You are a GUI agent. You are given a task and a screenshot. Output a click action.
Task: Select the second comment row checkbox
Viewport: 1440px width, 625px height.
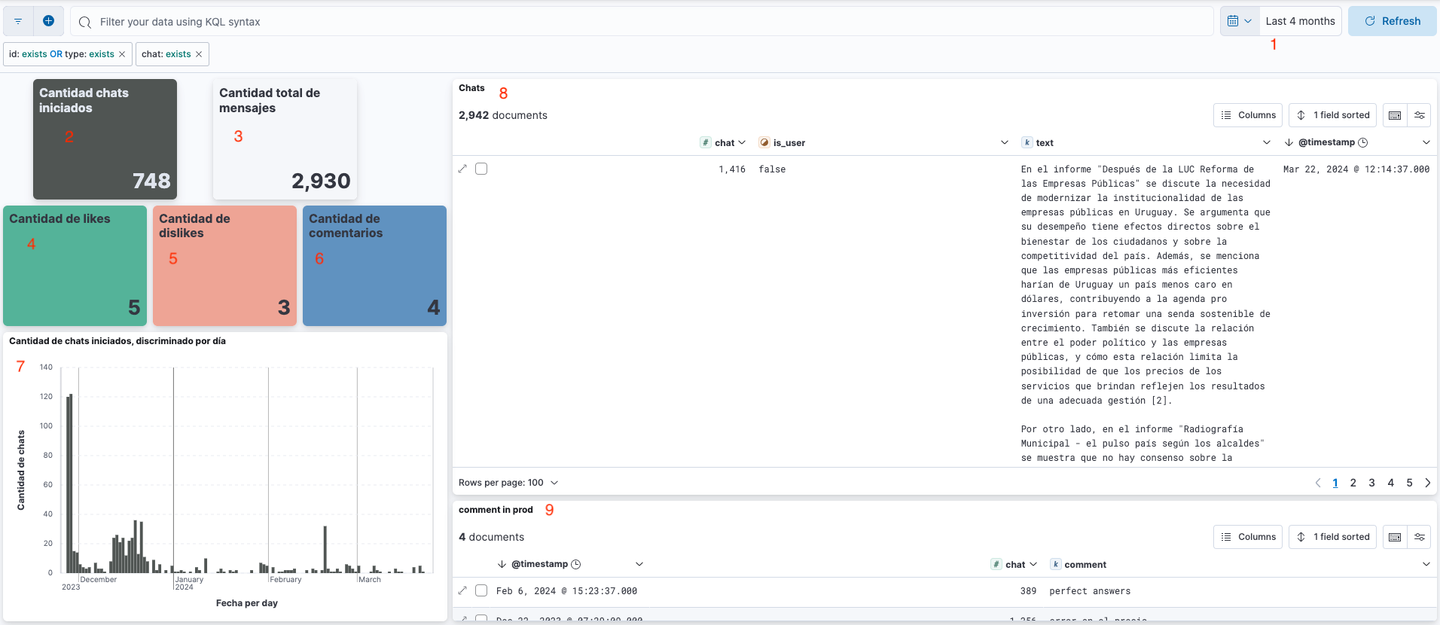(x=481, y=620)
